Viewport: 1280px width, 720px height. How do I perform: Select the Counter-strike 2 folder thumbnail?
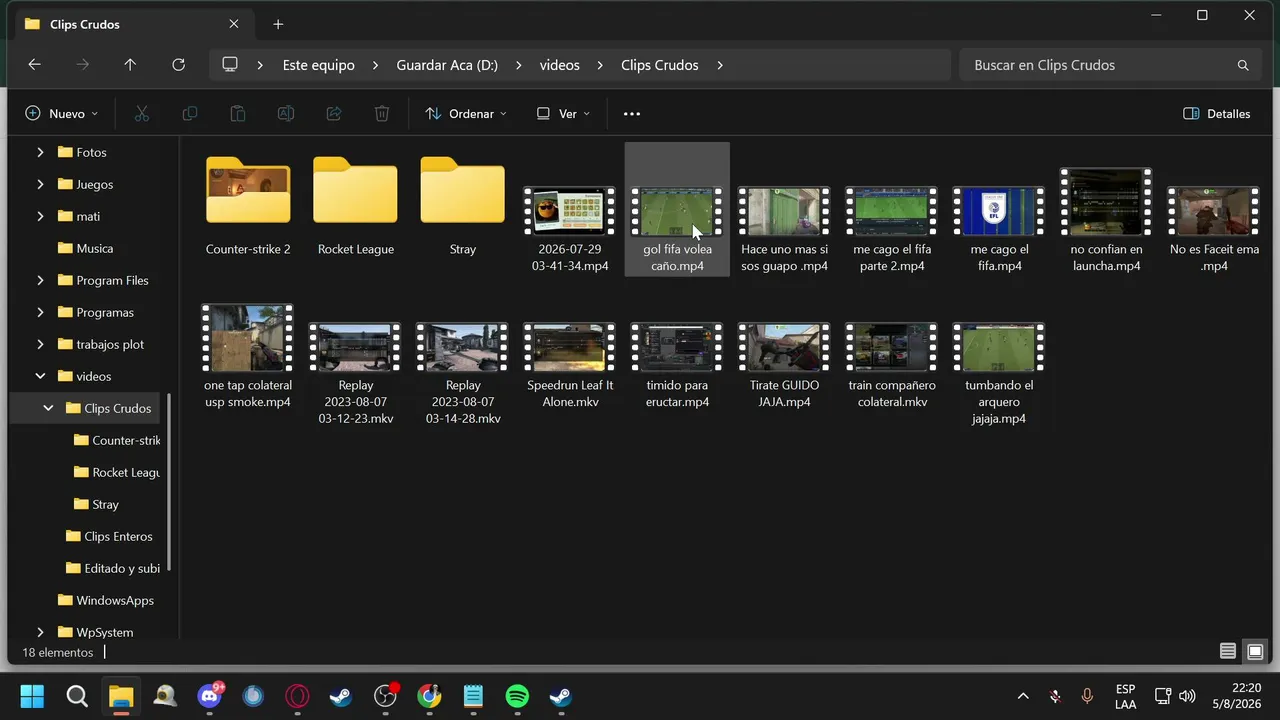click(x=248, y=206)
